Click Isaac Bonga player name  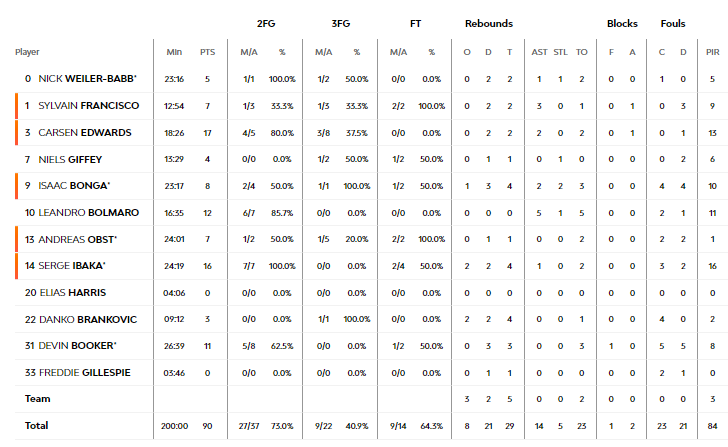pos(74,186)
